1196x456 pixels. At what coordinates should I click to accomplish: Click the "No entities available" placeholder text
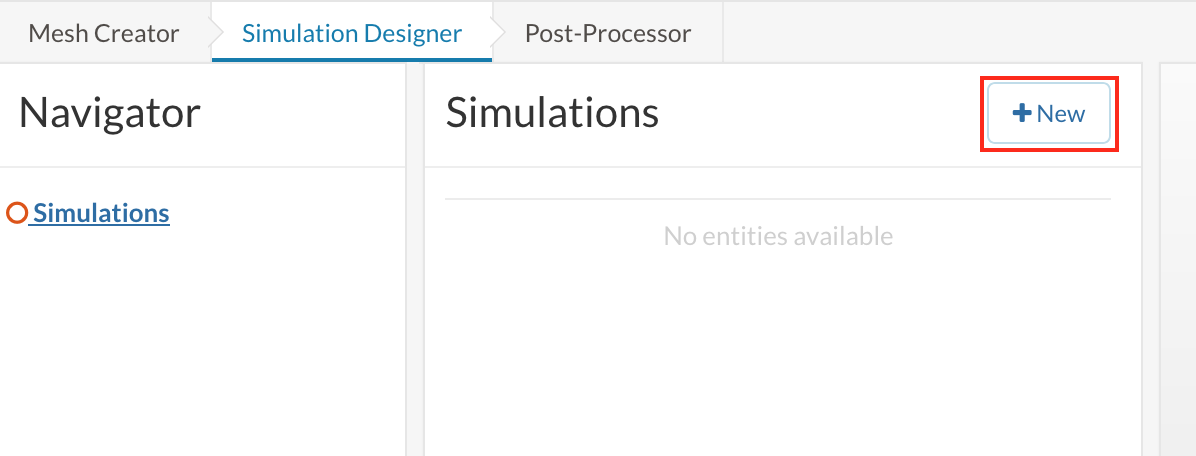coord(778,237)
